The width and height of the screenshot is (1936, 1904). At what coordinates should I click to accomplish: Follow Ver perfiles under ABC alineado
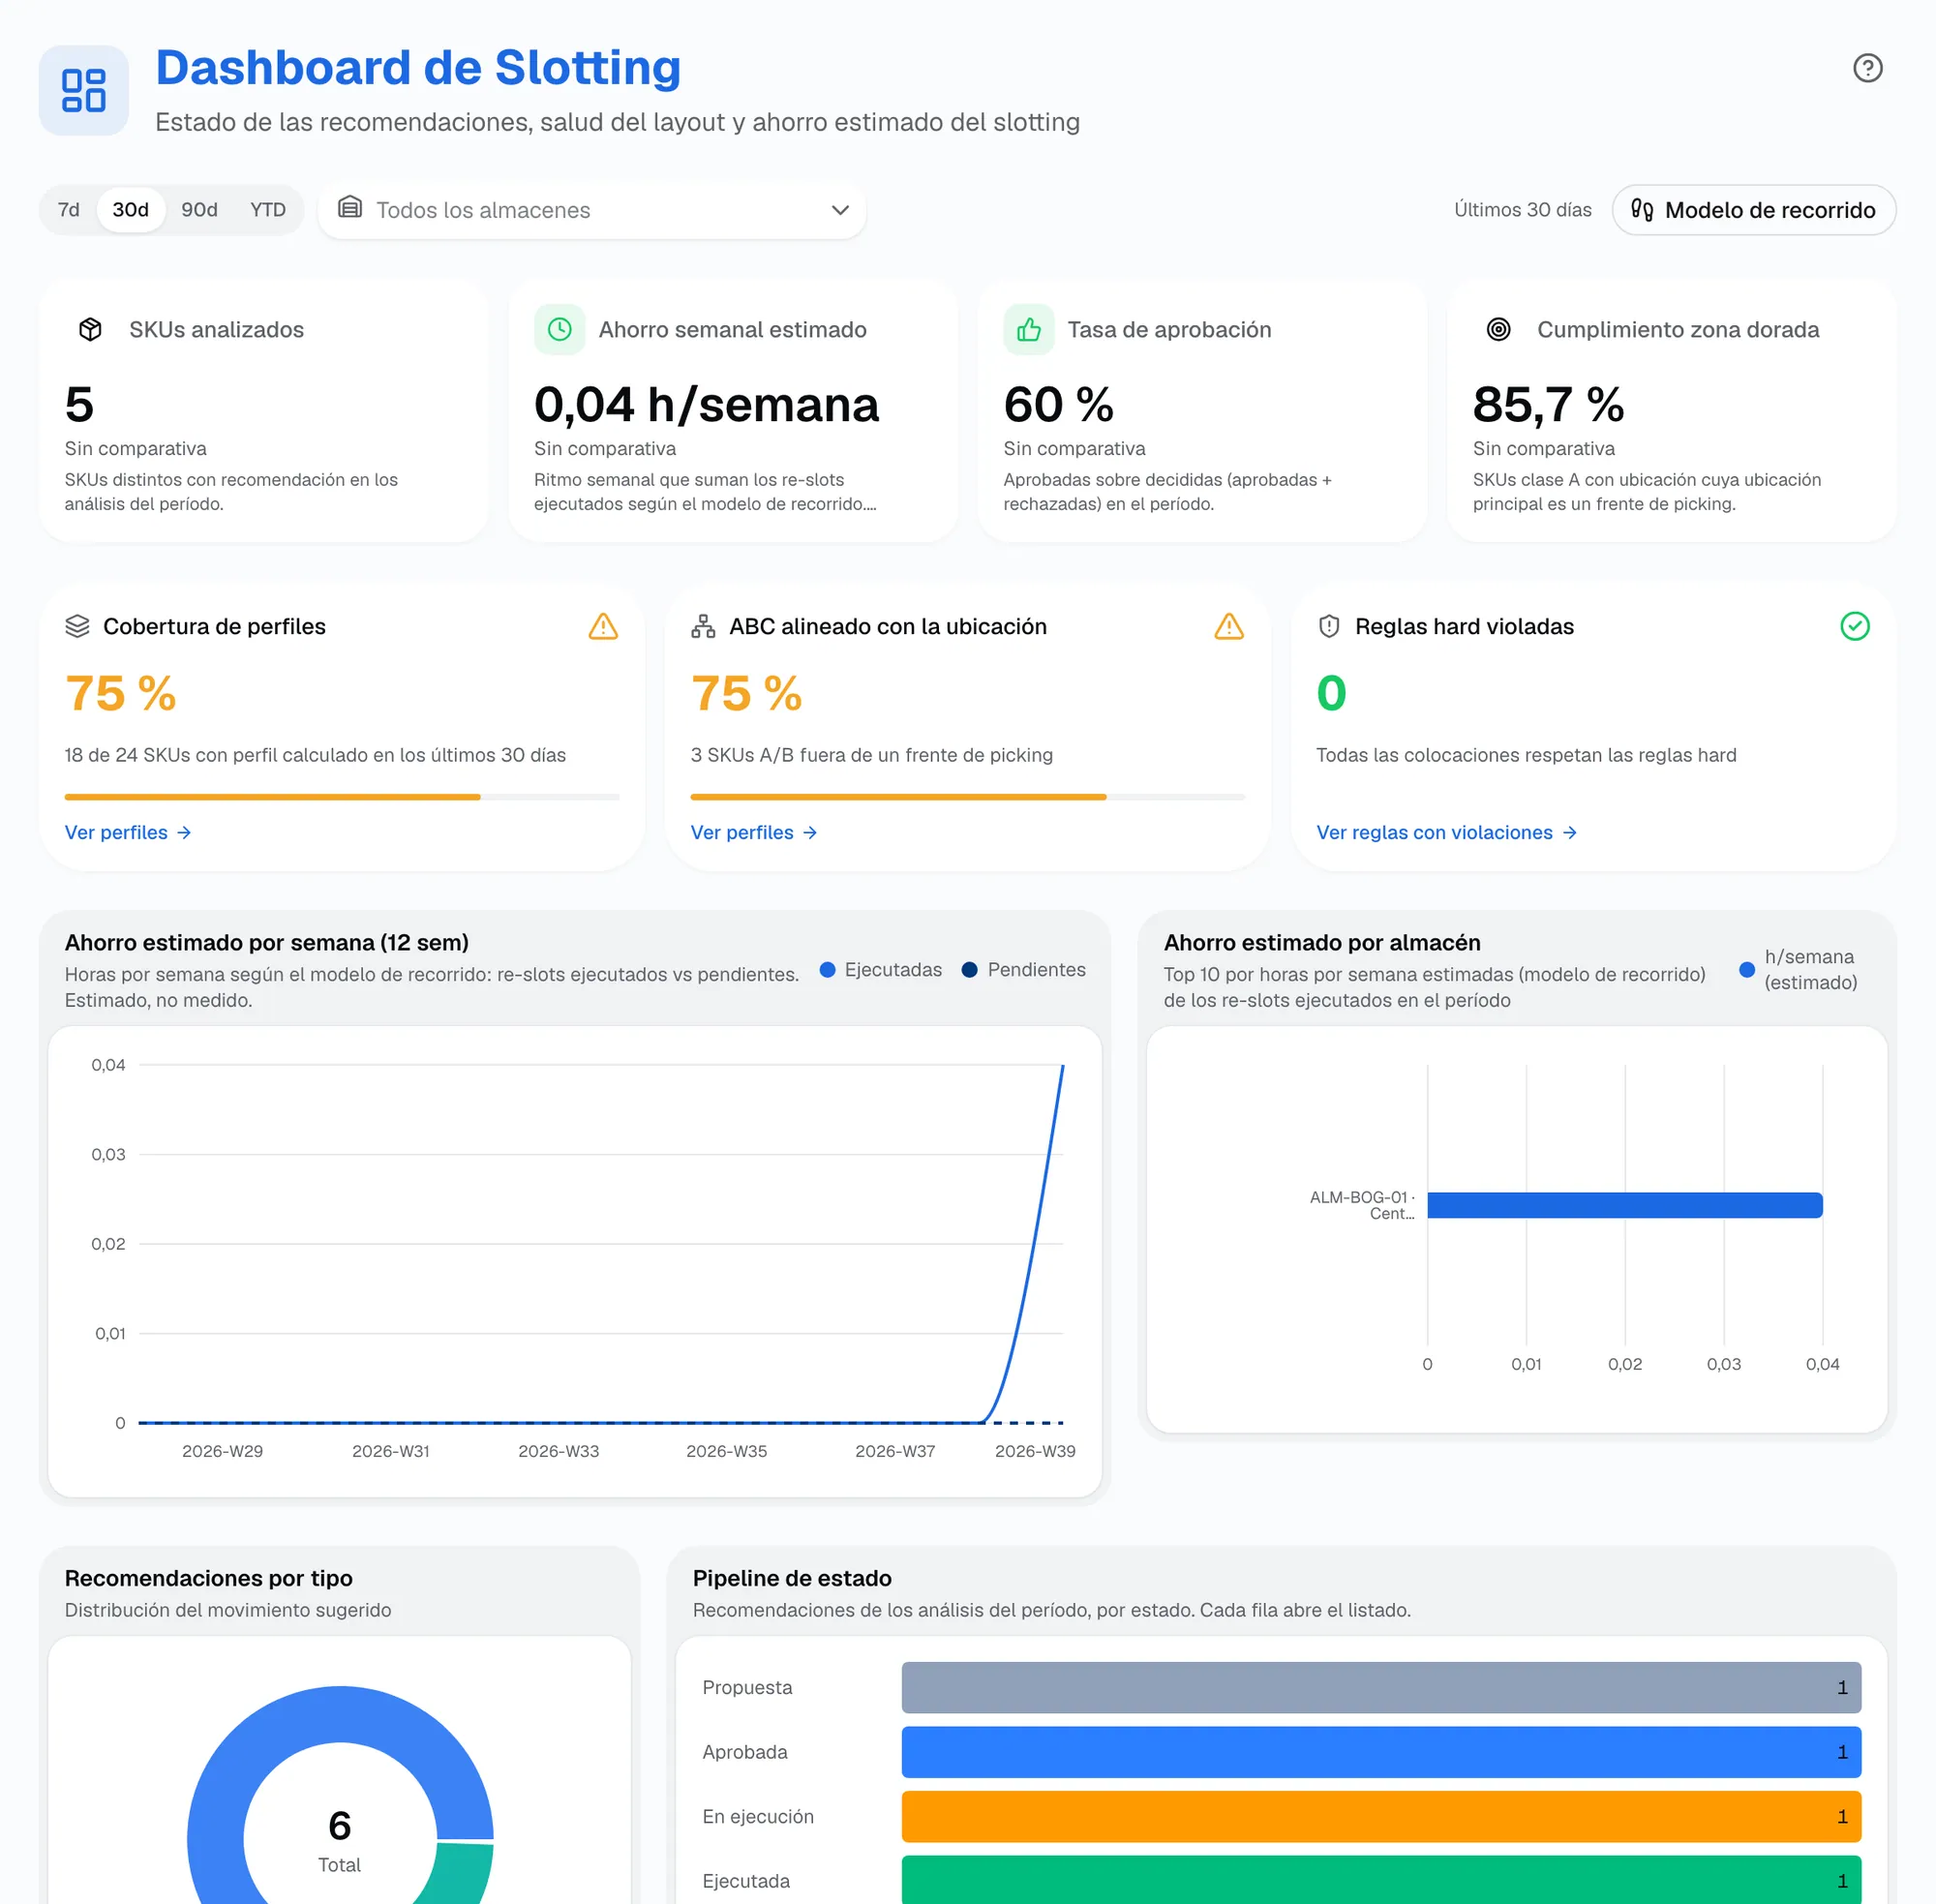pyautogui.click(x=754, y=832)
